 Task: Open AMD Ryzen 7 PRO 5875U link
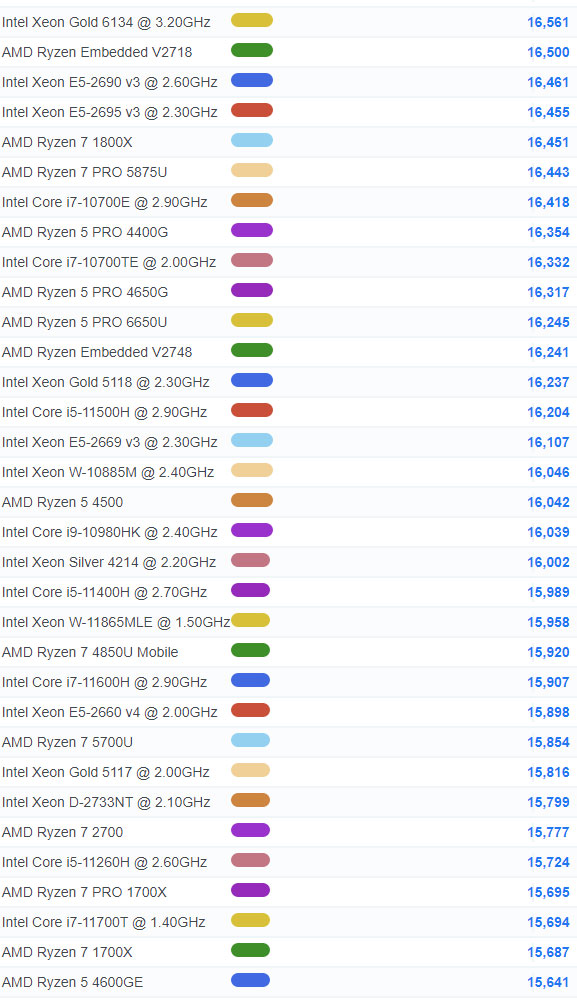84,172
